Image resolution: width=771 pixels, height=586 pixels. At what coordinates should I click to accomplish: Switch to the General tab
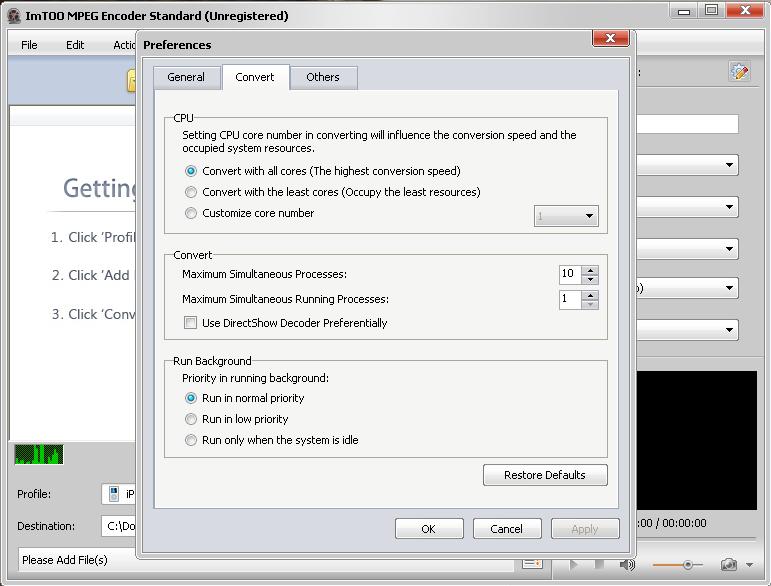pos(186,77)
